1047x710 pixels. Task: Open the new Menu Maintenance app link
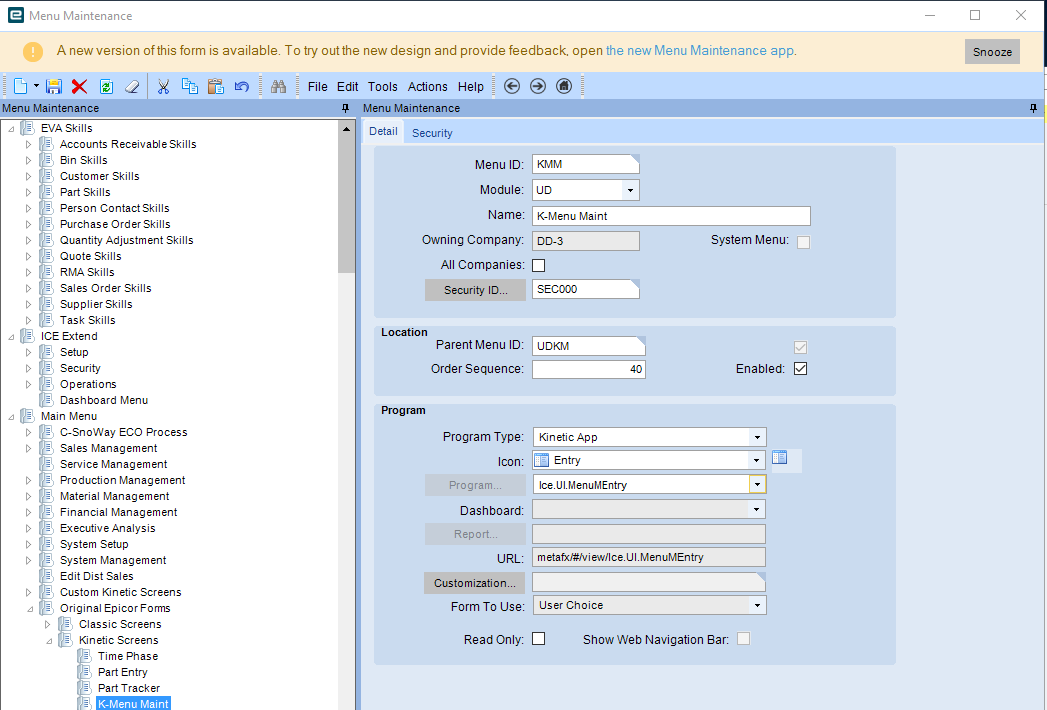pyautogui.click(x=700, y=51)
